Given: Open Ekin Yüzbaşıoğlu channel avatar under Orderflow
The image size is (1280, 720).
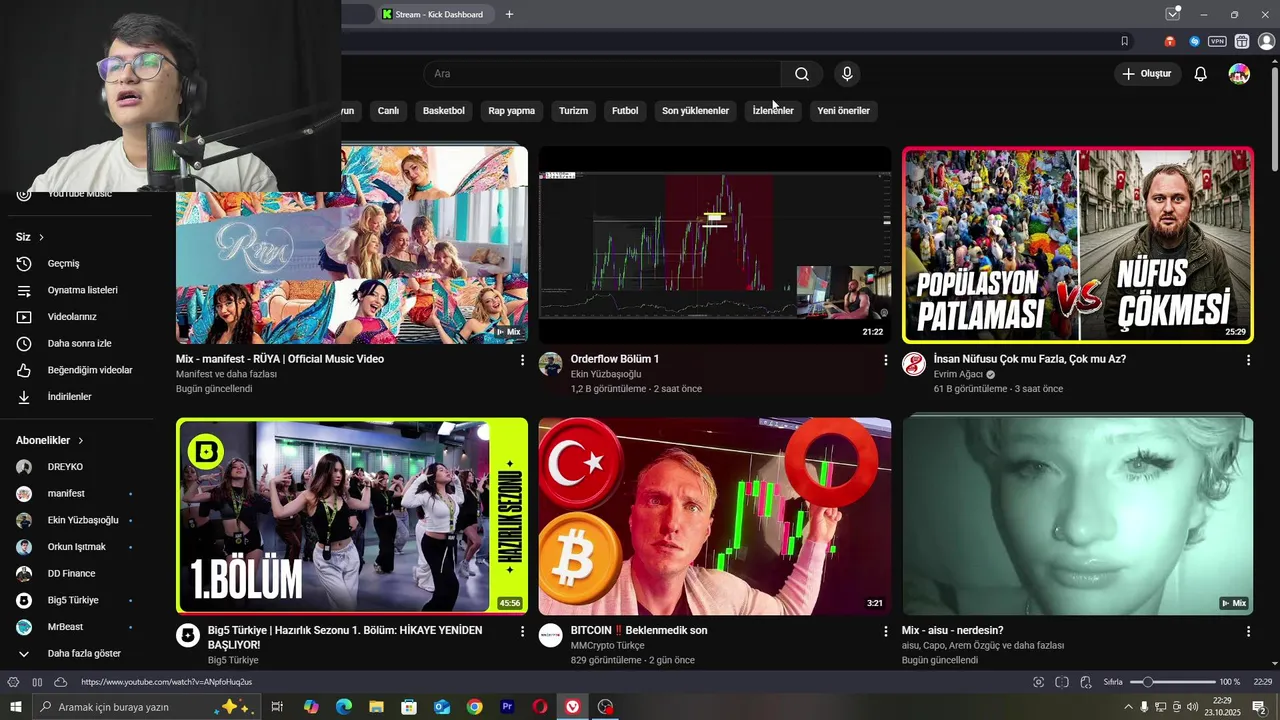Looking at the screenshot, I should pos(550,364).
